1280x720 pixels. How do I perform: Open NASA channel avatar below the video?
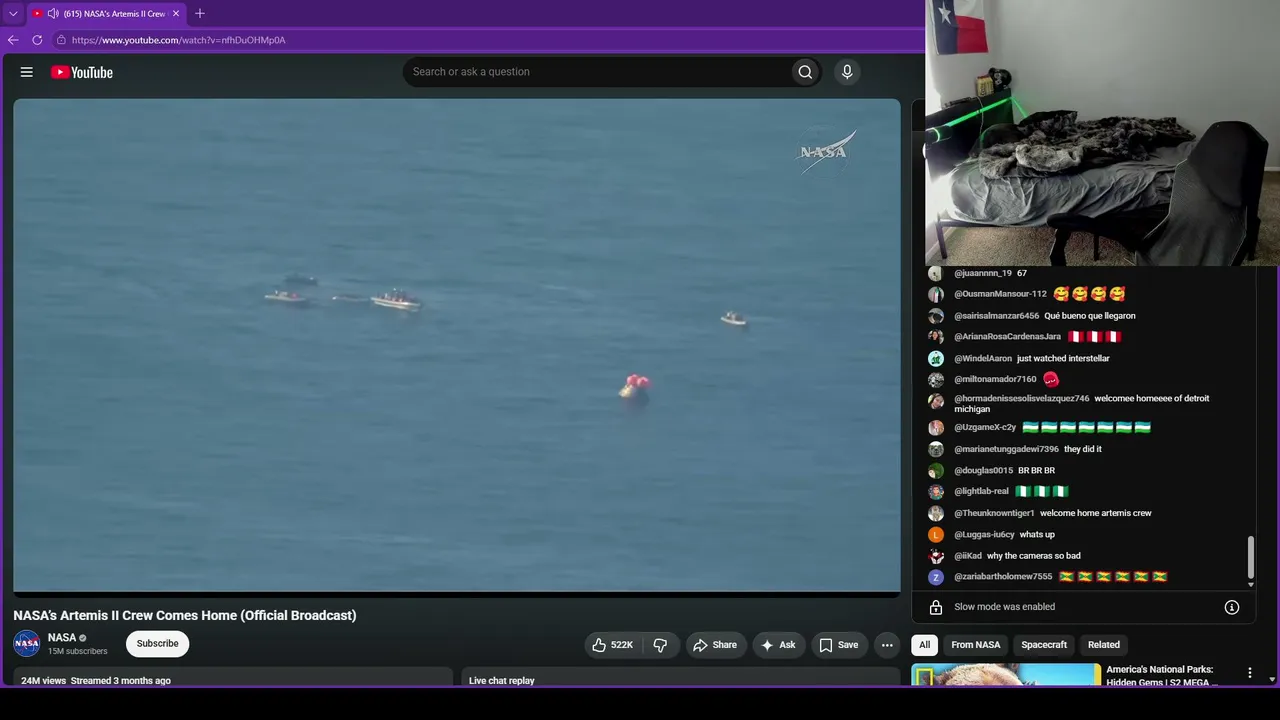click(x=27, y=644)
